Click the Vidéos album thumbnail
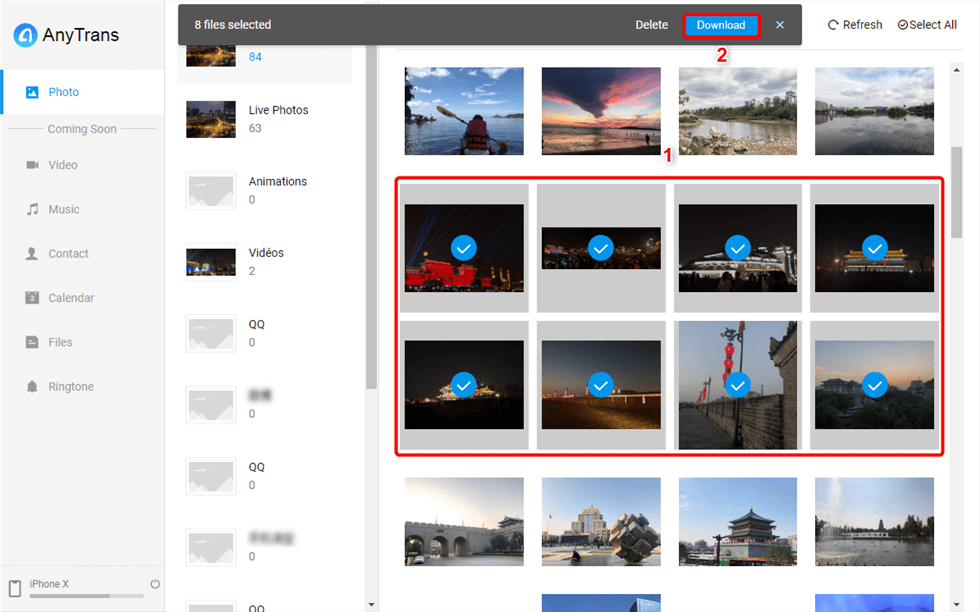The height and width of the screenshot is (612, 980). (211, 262)
